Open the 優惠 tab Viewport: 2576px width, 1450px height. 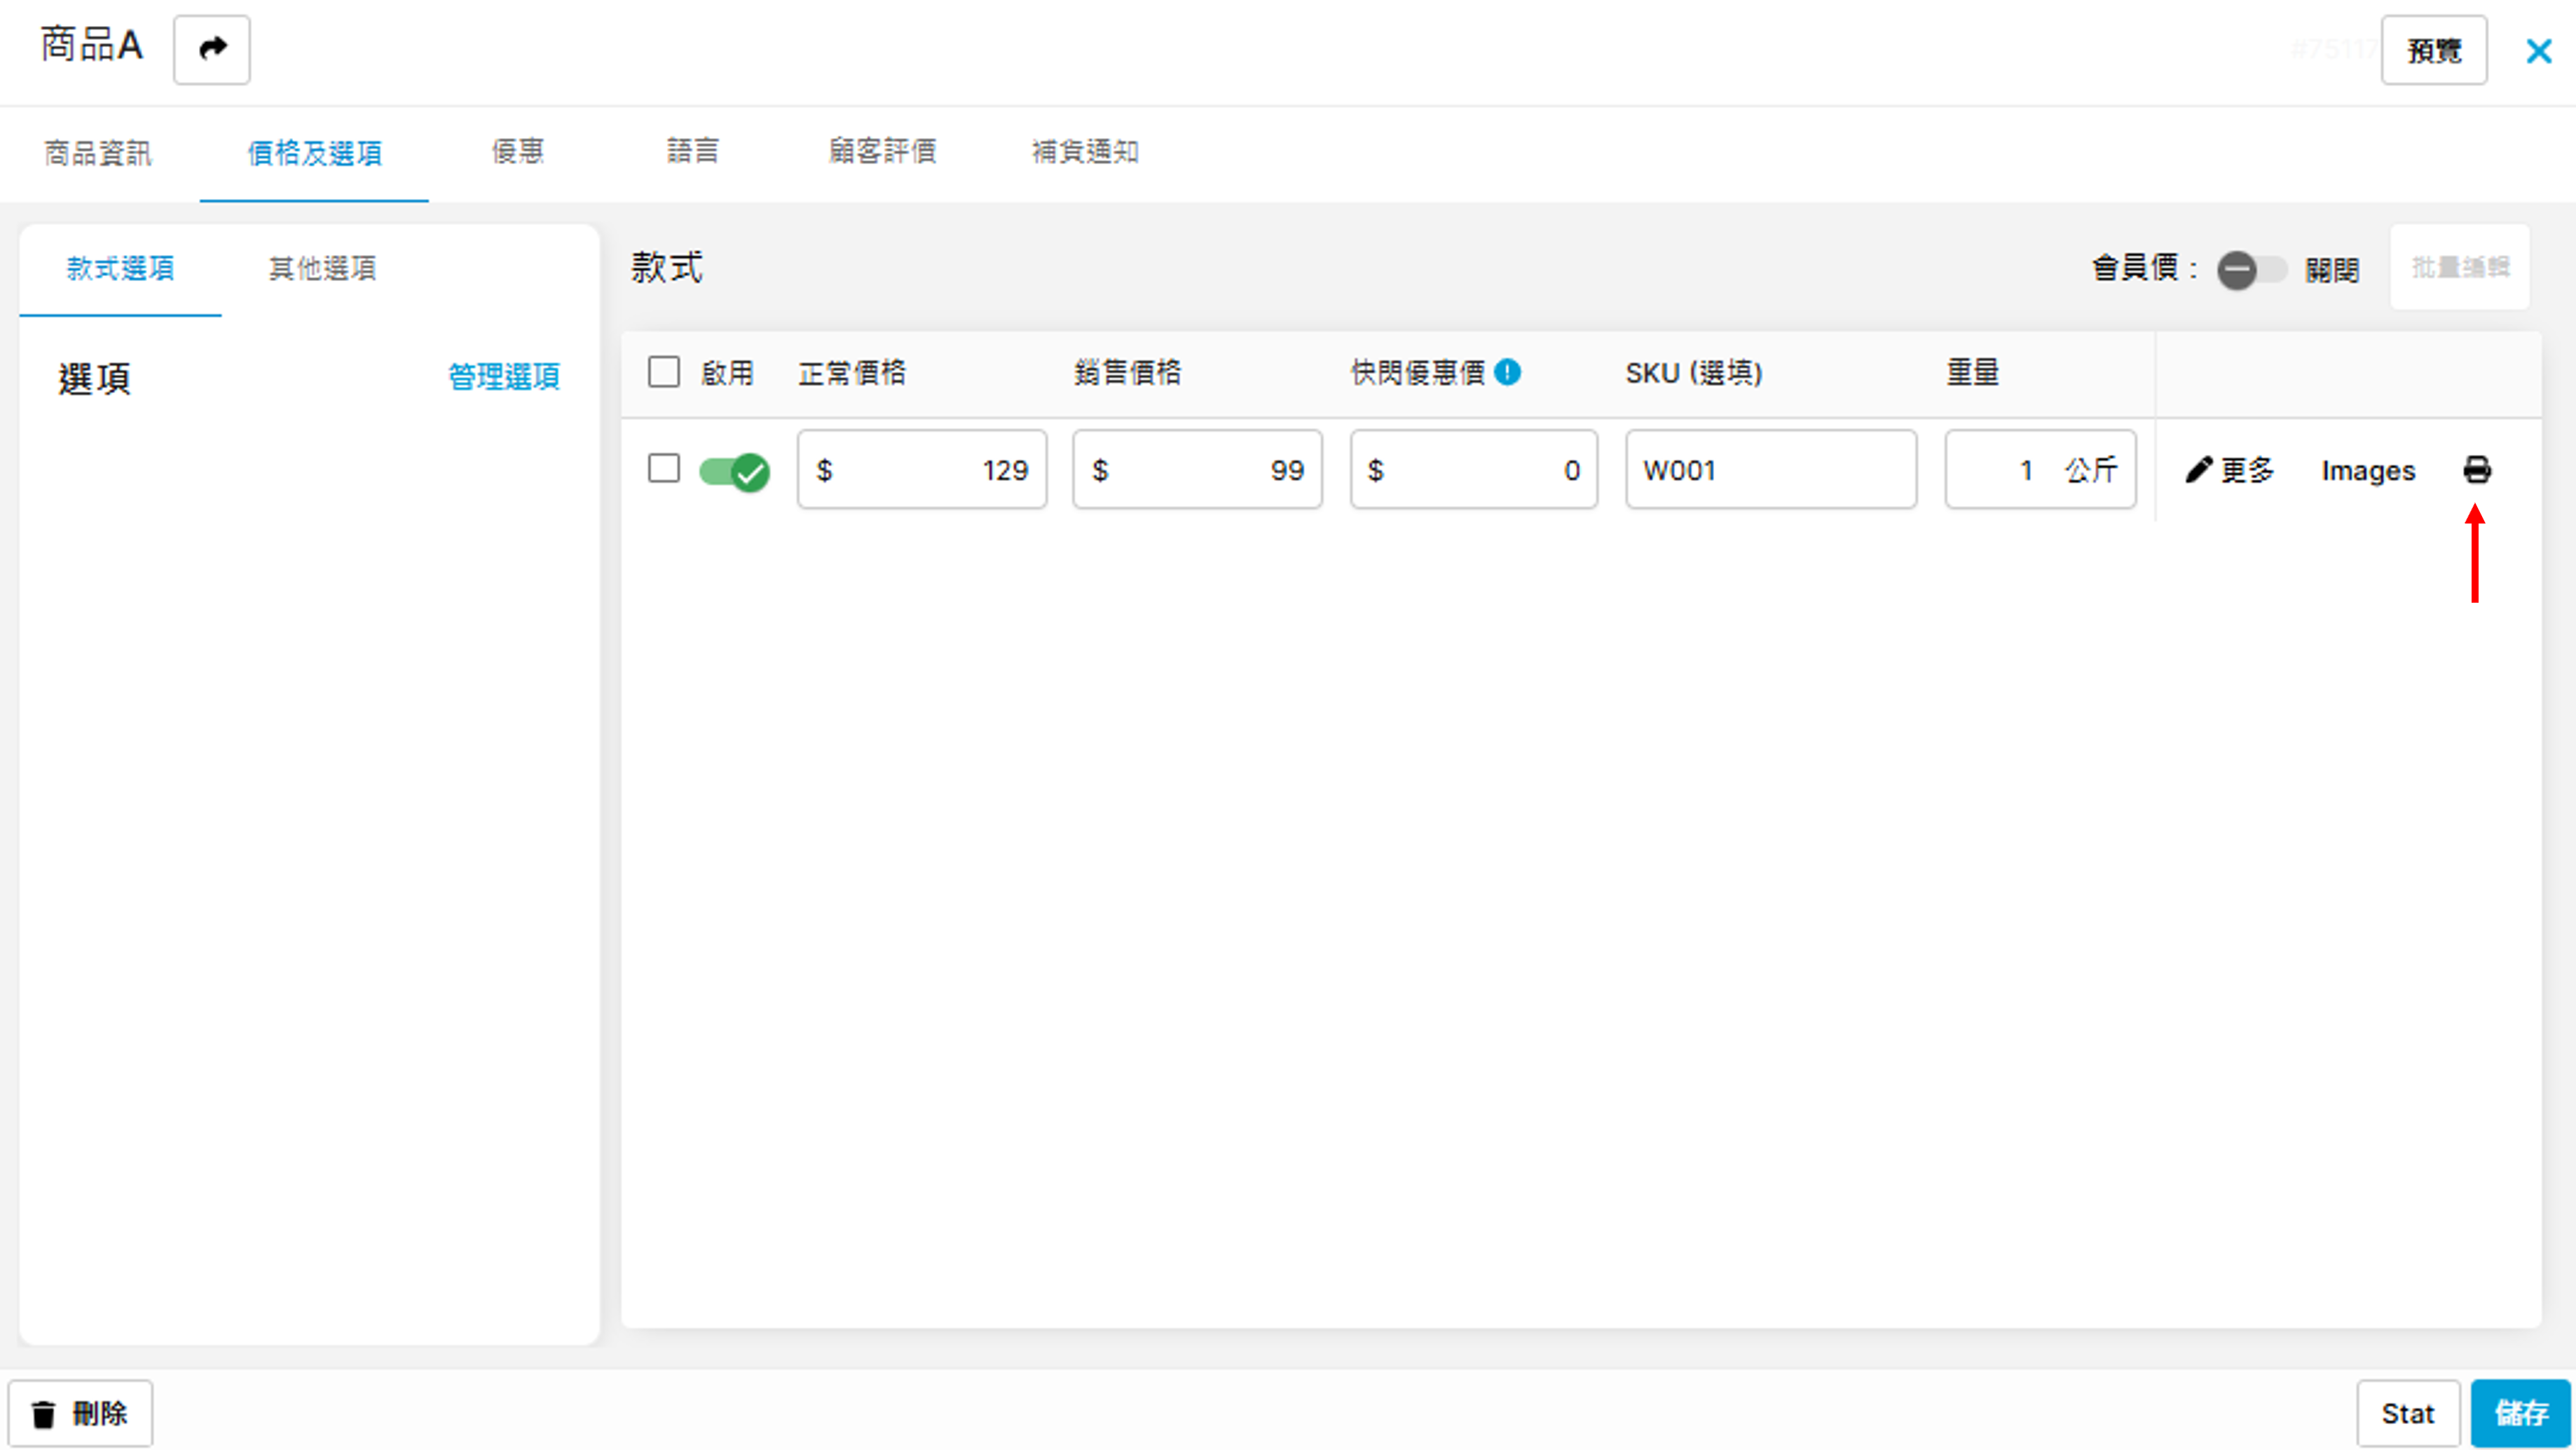point(517,152)
